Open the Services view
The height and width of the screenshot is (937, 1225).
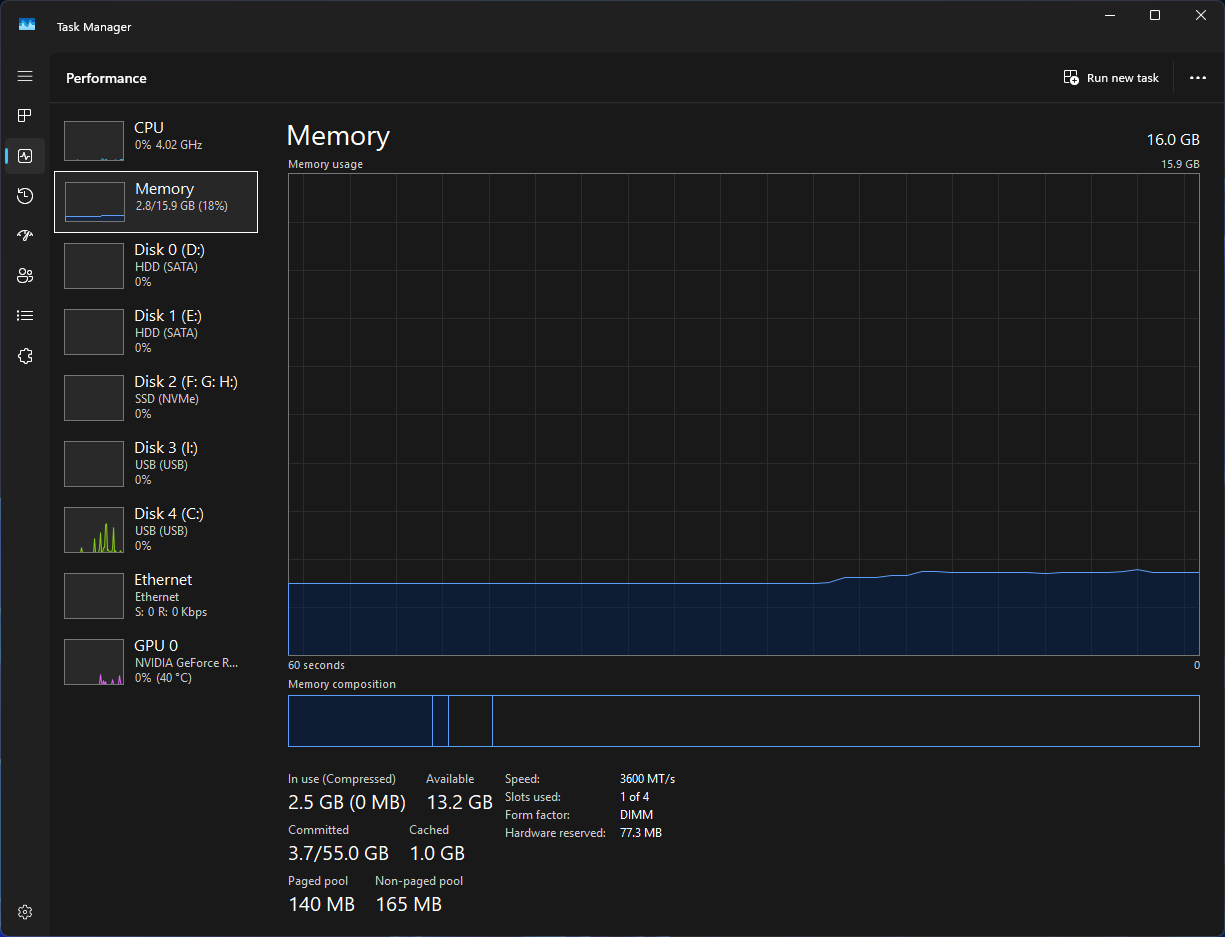(24, 355)
